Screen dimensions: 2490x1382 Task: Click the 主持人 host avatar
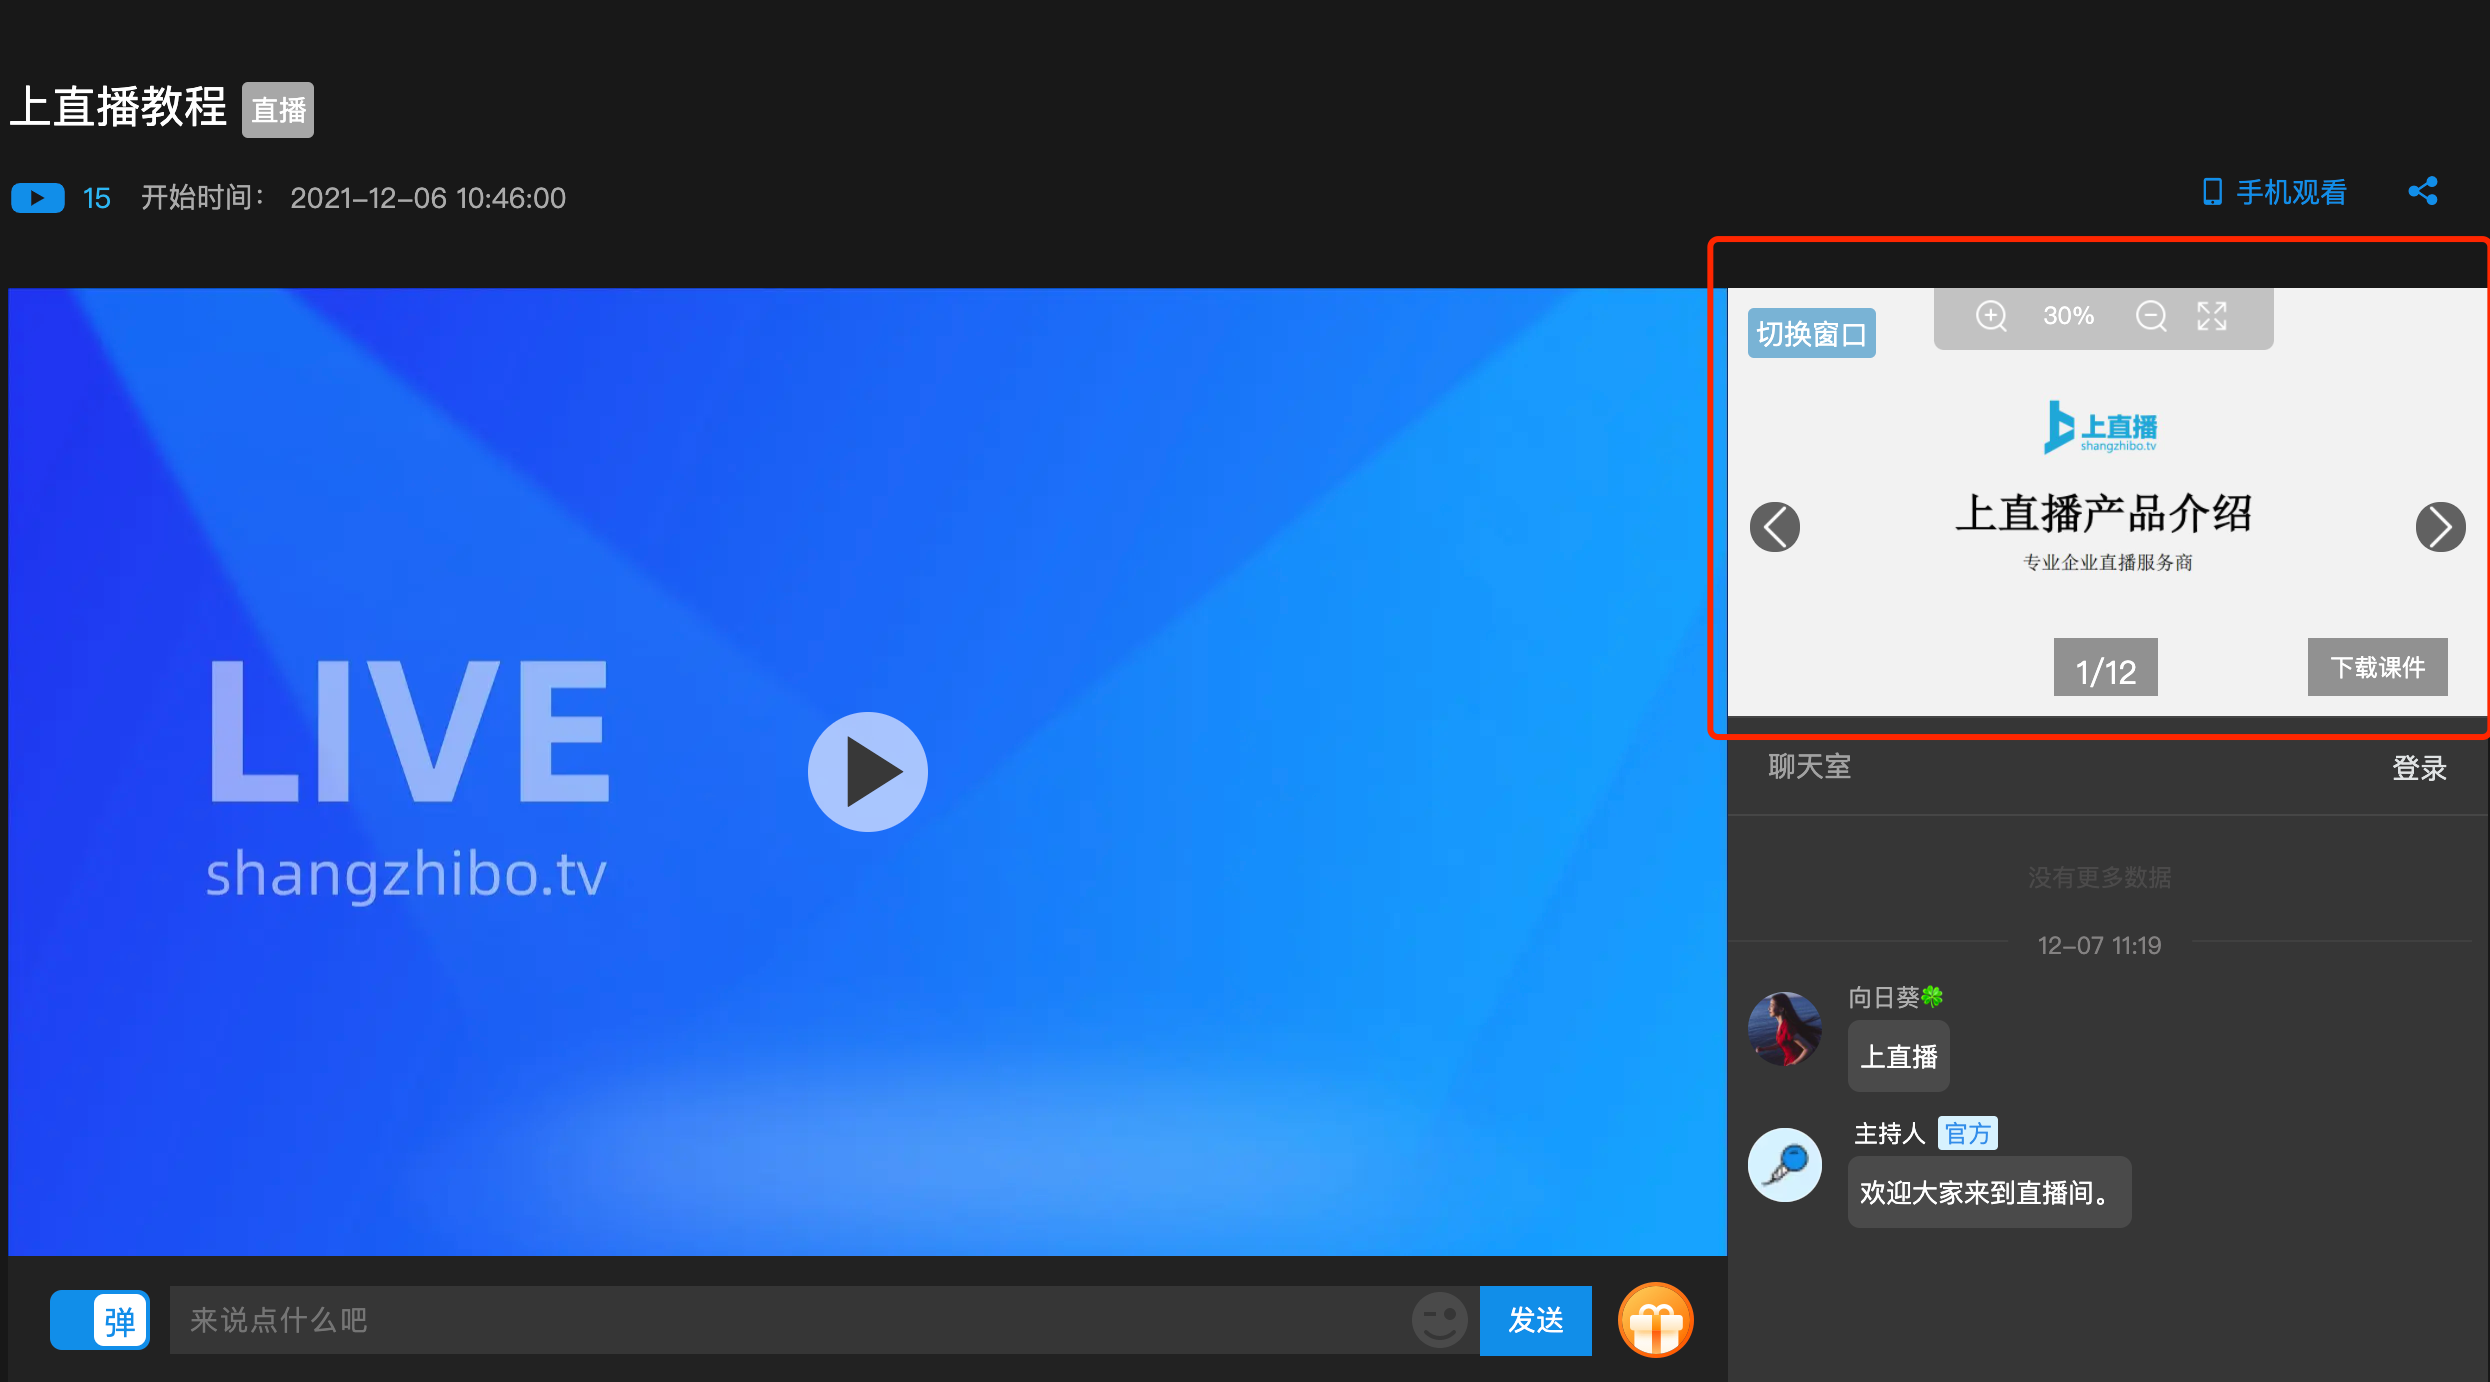(1785, 1165)
